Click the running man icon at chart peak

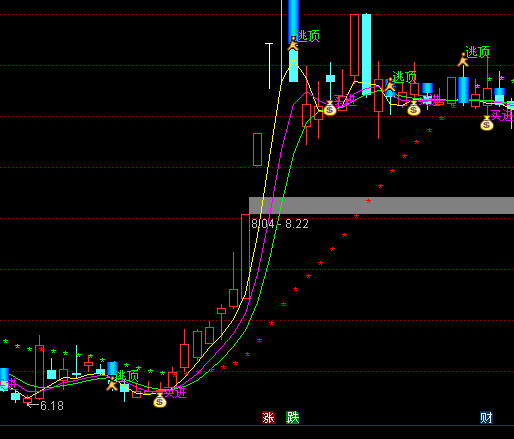coord(293,44)
